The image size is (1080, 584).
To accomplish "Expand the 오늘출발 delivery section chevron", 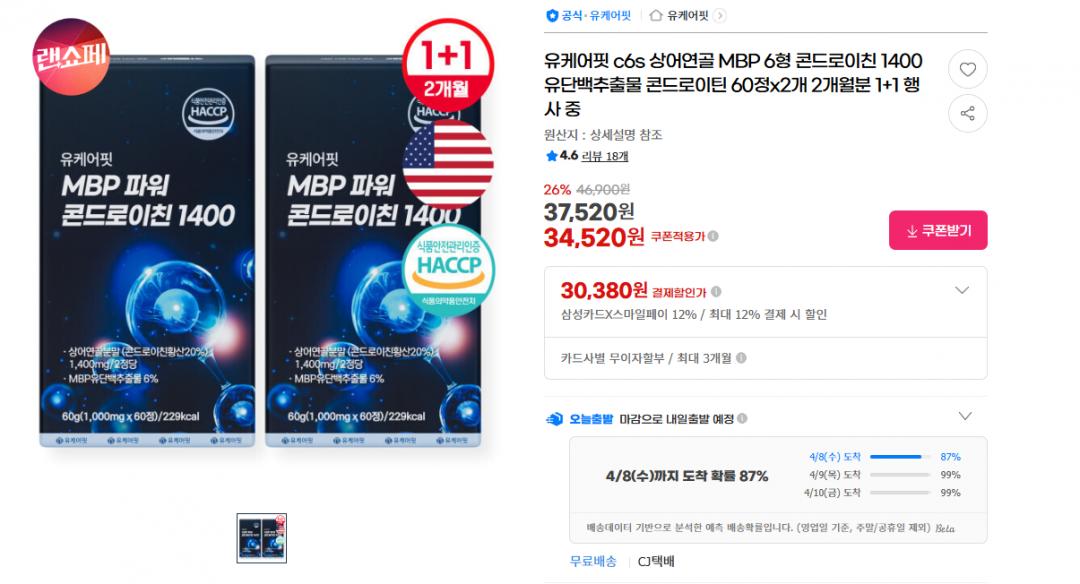I will click(x=965, y=417).
